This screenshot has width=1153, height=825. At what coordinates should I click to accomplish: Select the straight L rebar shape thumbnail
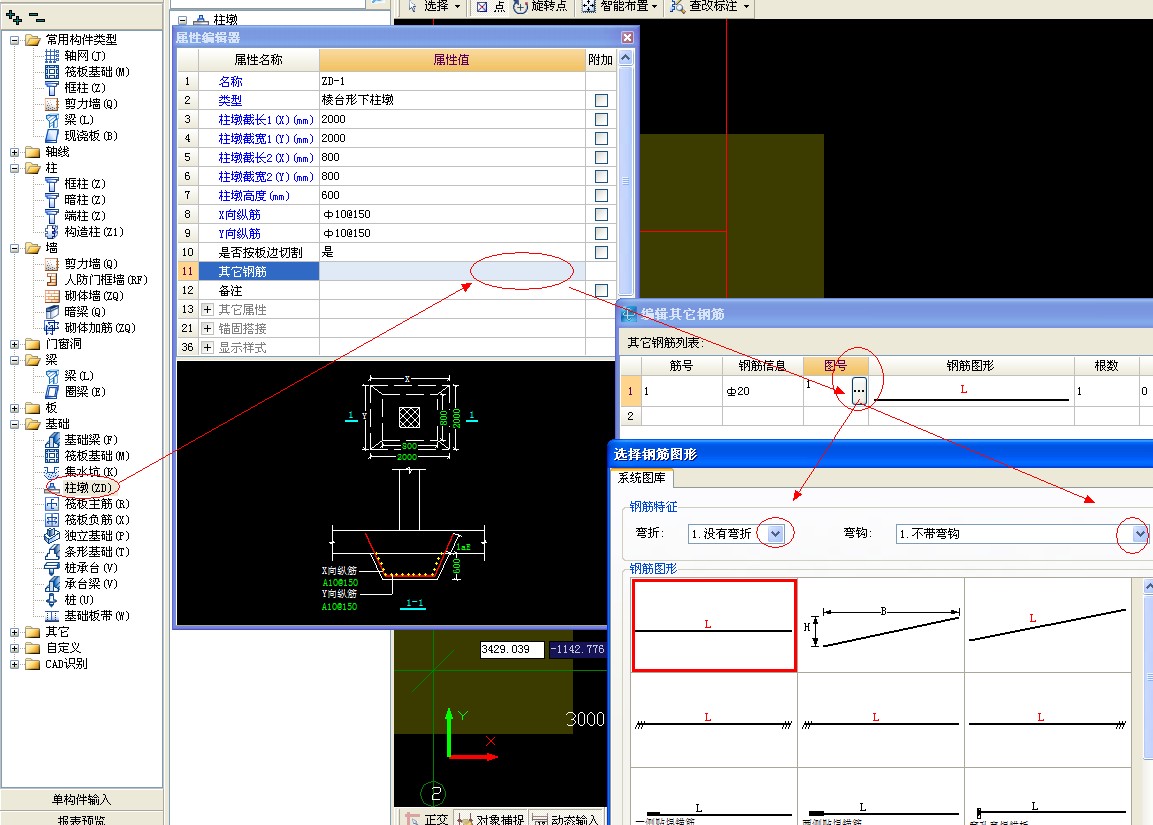[x=714, y=626]
